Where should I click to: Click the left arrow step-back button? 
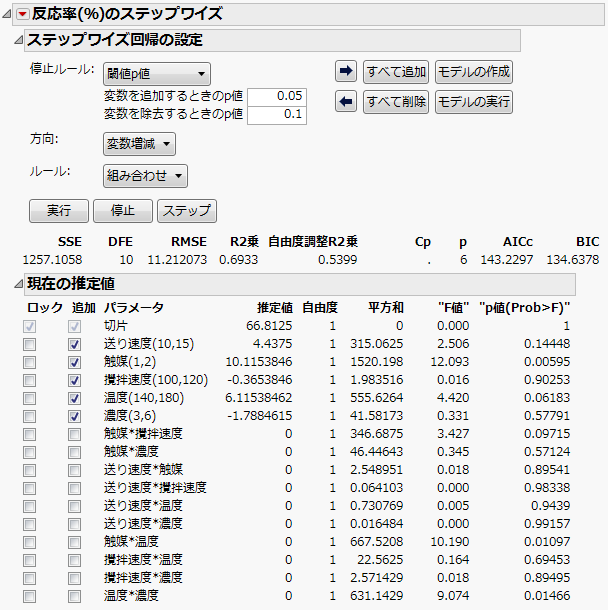(346, 102)
